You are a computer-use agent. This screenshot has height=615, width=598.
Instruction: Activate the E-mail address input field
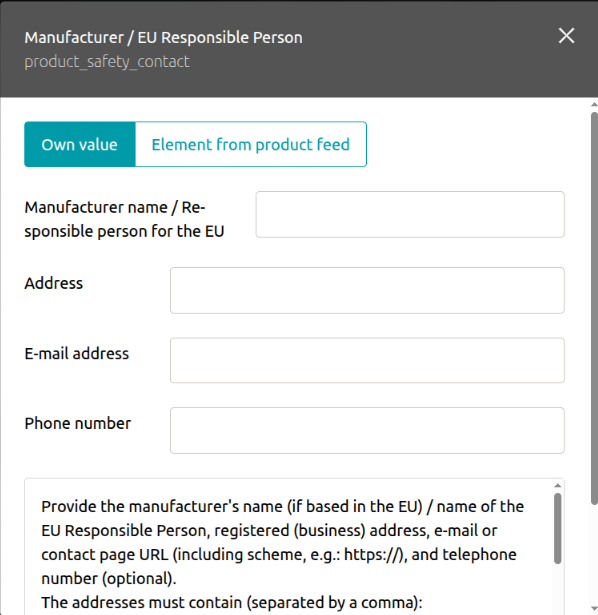367,360
